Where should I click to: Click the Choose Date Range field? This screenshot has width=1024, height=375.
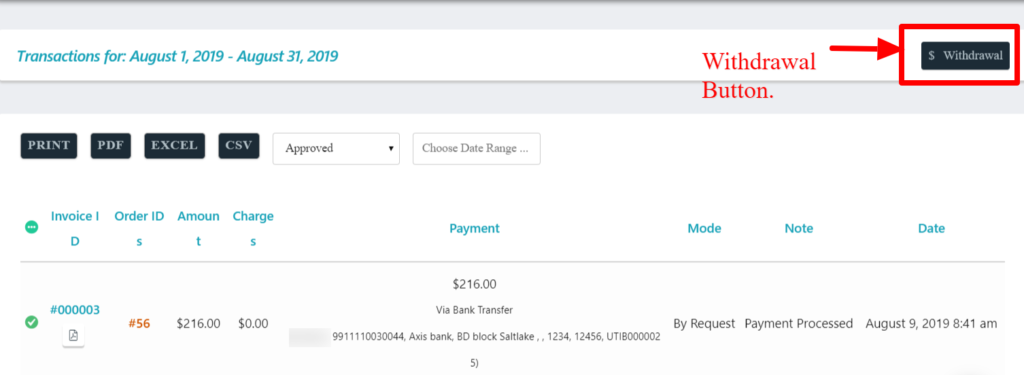(476, 148)
